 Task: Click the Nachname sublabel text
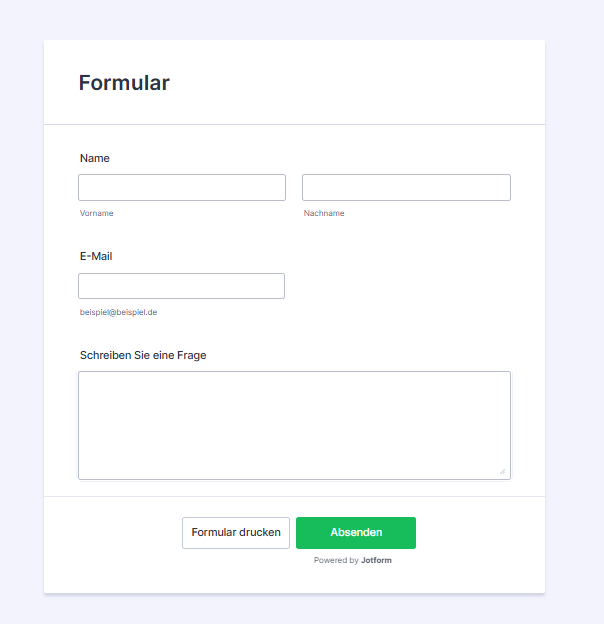[x=324, y=213]
